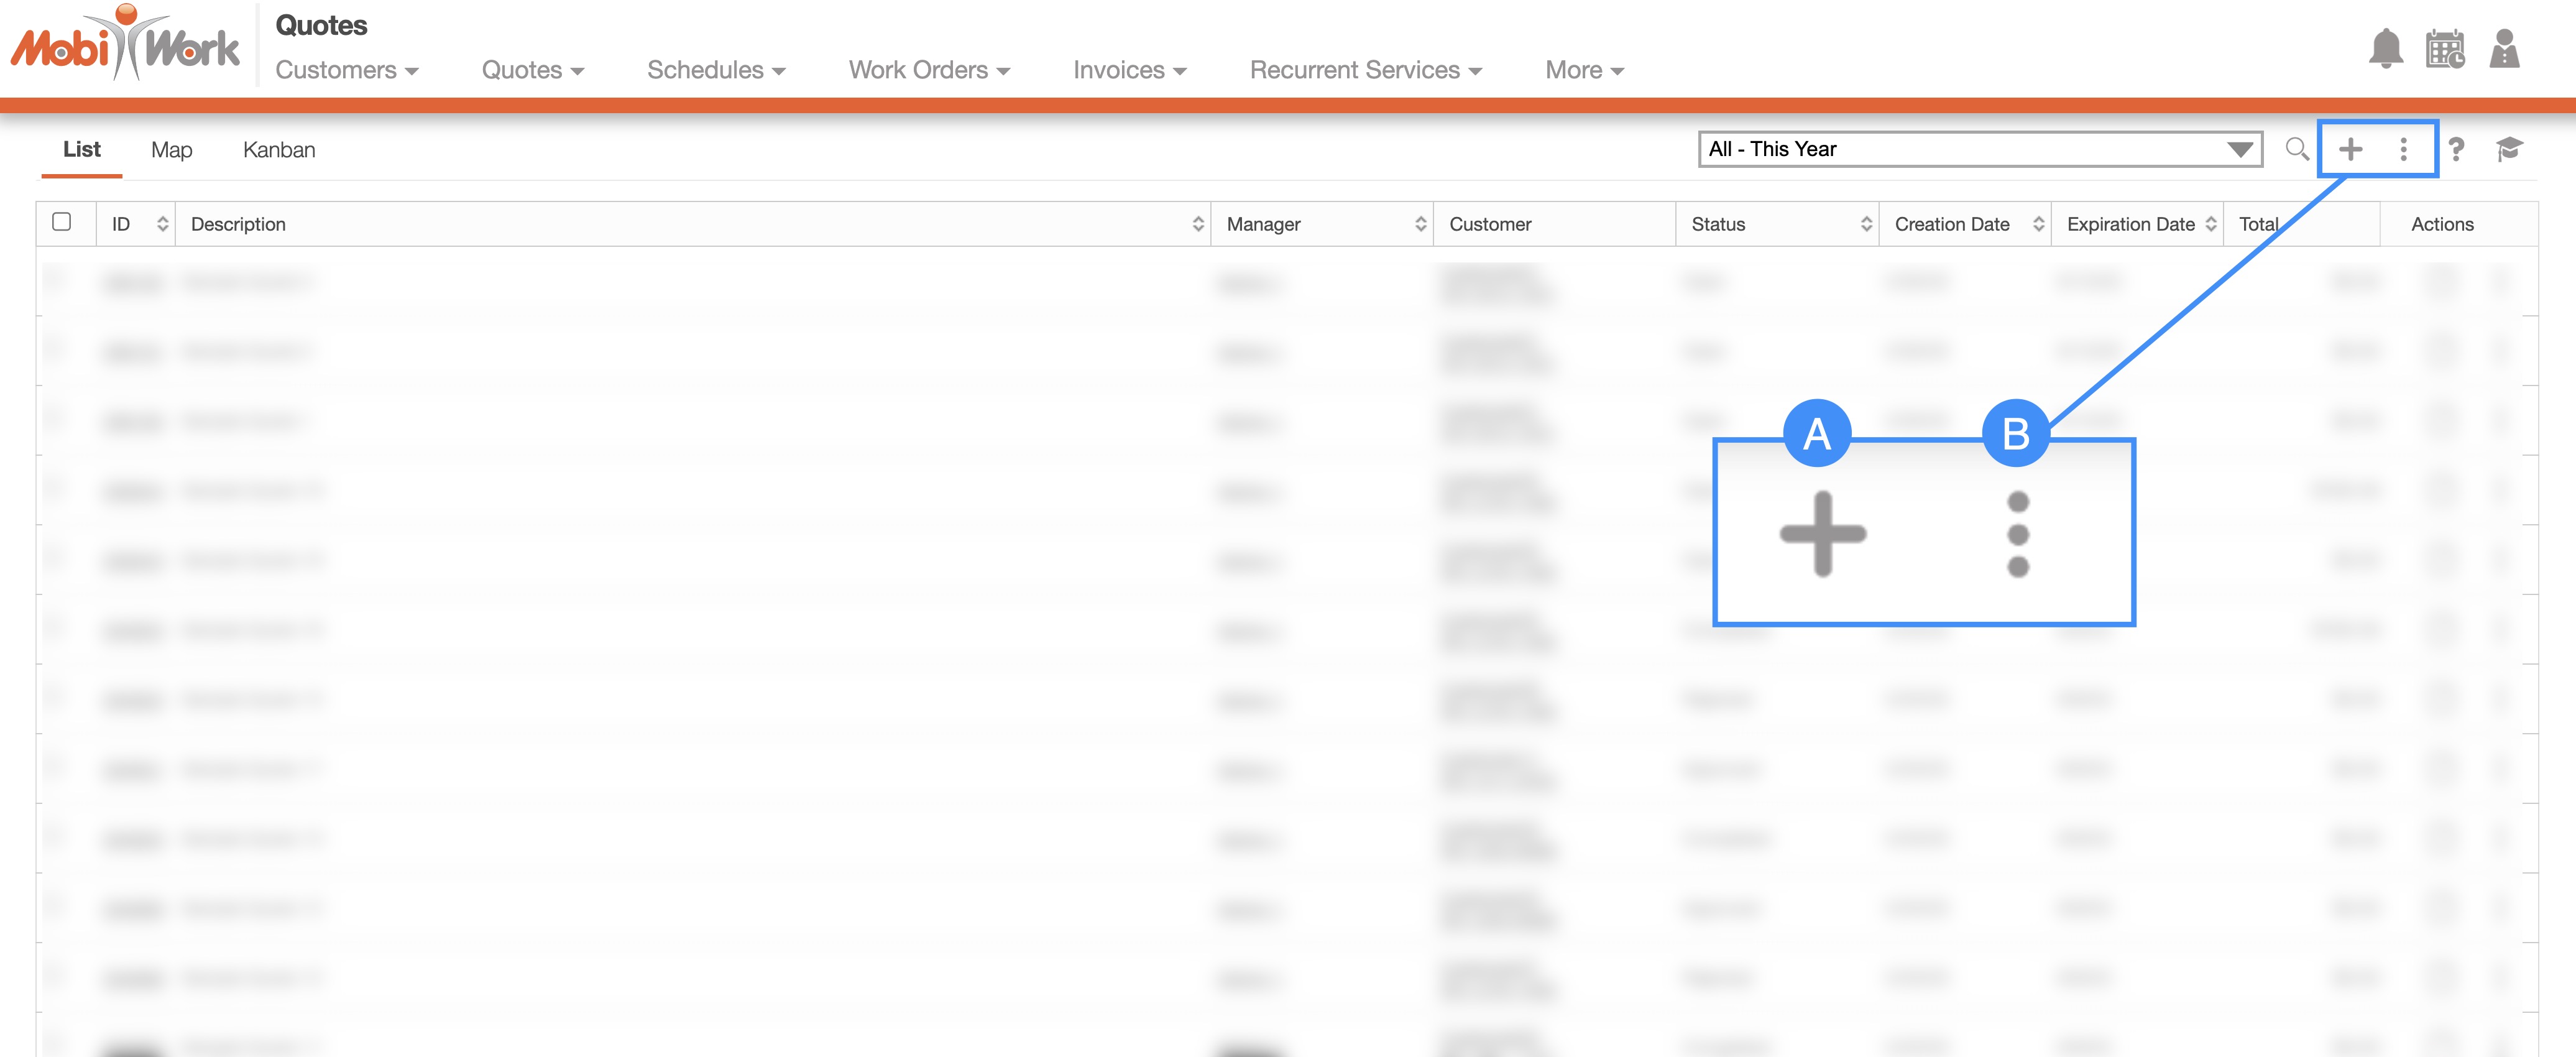Open the graduation cap training icon
The image size is (2576, 1057).
(x=2509, y=149)
